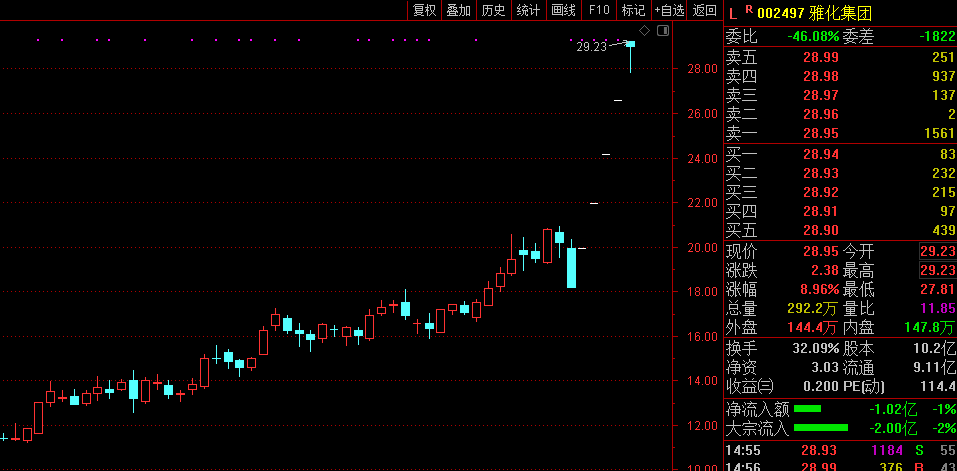957x471 pixels.
Task: Click the 历史 history toolbar button
Action: 493,10
